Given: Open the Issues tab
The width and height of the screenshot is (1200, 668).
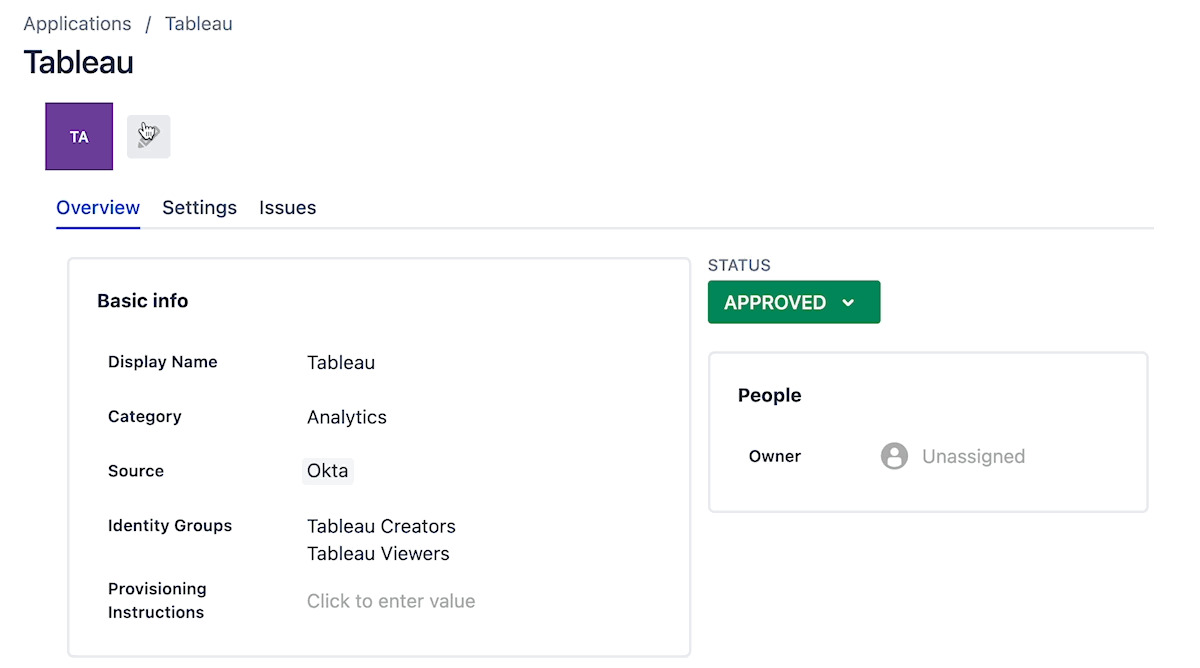Looking at the screenshot, I should (x=288, y=208).
